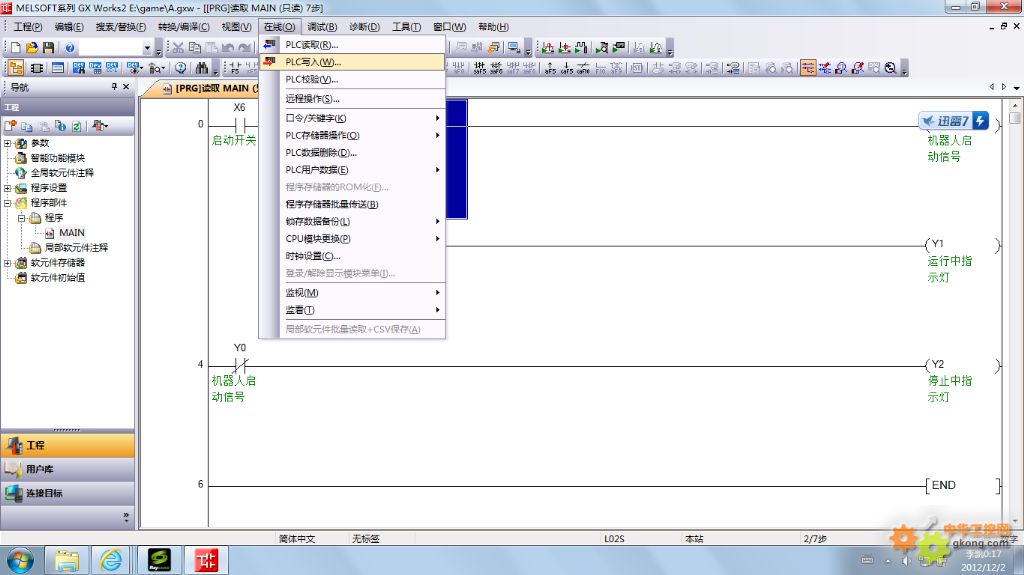This screenshot has height=575, width=1024.
Task: Open the 诊断(D) menu in menu bar
Action: [x=364, y=26]
